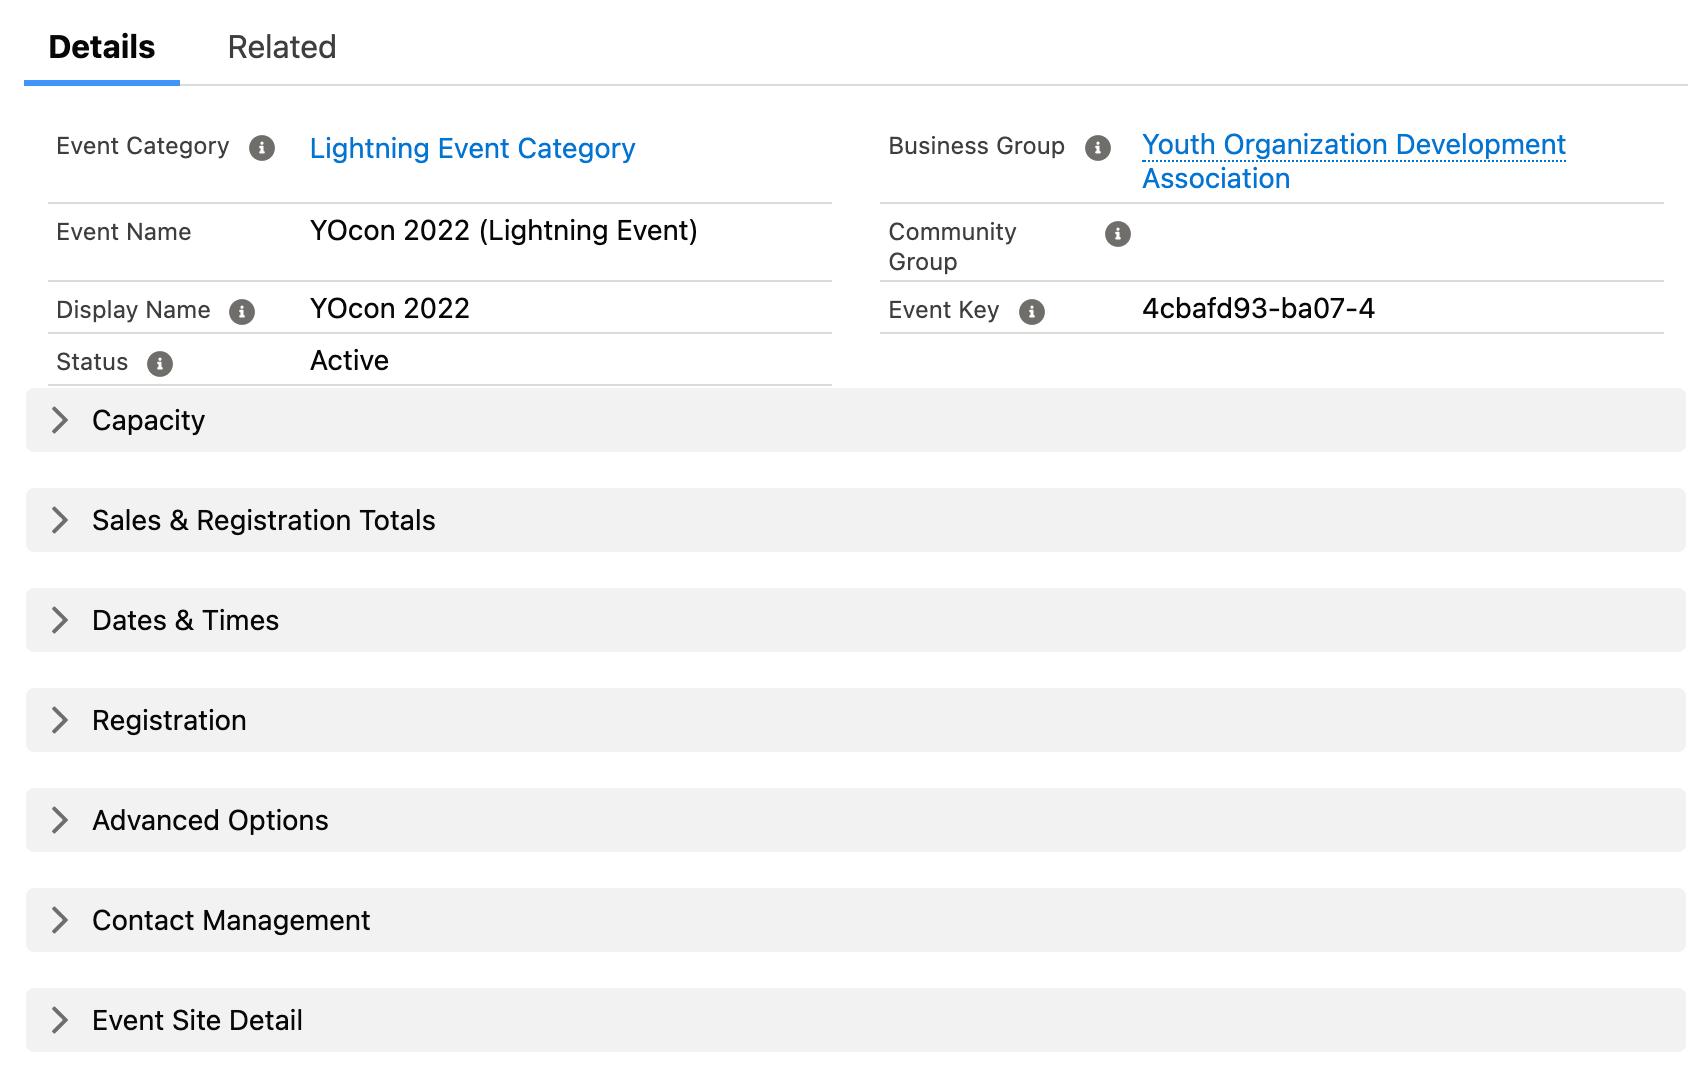Click the Event Name value YOcon 2022 (Lightning Event)
Image resolution: width=1700 pixels, height=1074 pixels.
tap(503, 231)
